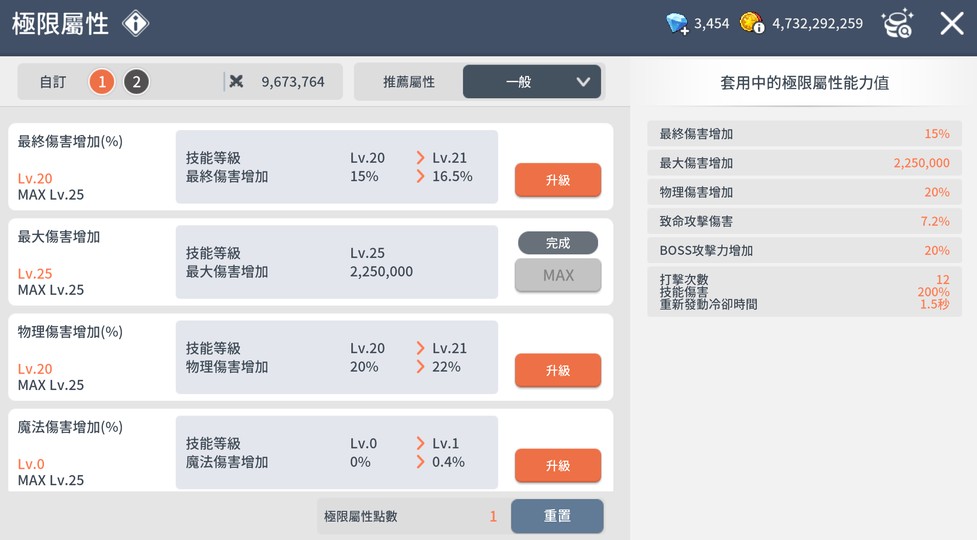977x540 pixels.
Task: Close the 極限屬性 window with X
Action: (951, 24)
